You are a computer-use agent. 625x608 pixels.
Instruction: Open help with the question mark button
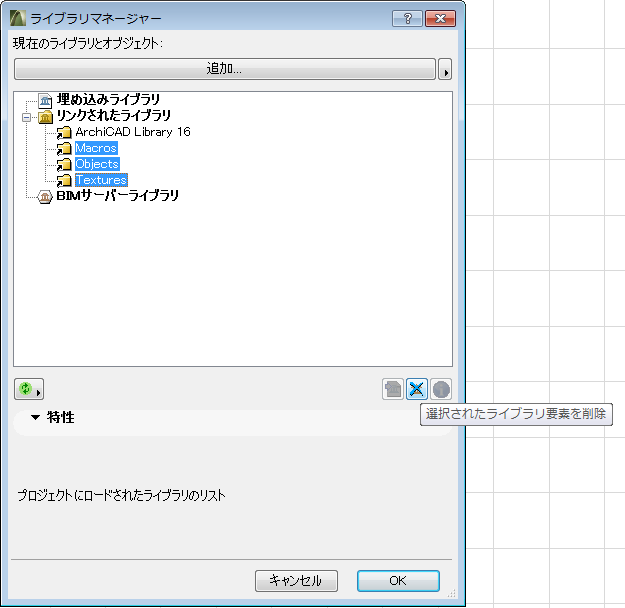[x=407, y=18]
